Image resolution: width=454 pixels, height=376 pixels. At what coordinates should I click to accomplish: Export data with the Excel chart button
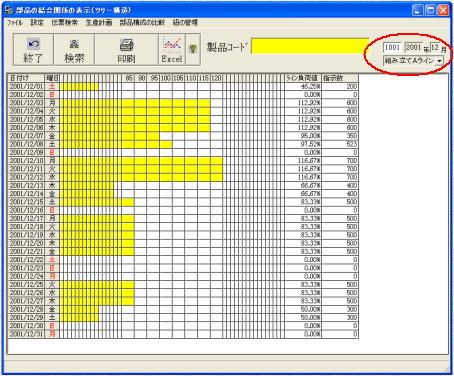coord(172,49)
